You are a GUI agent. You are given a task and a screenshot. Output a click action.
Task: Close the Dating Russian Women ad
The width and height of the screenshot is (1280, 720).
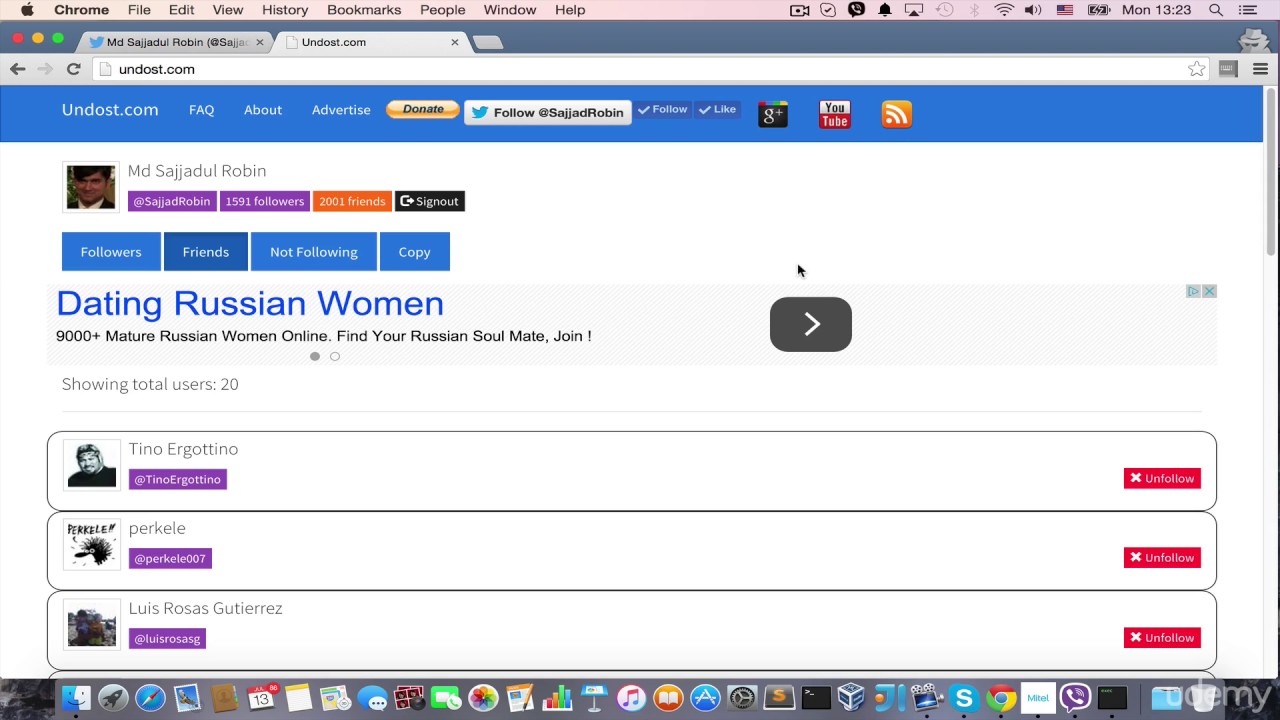[1209, 291]
